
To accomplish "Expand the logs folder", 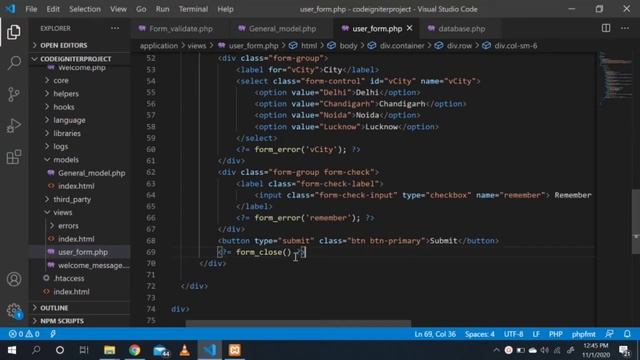I will point(60,147).
